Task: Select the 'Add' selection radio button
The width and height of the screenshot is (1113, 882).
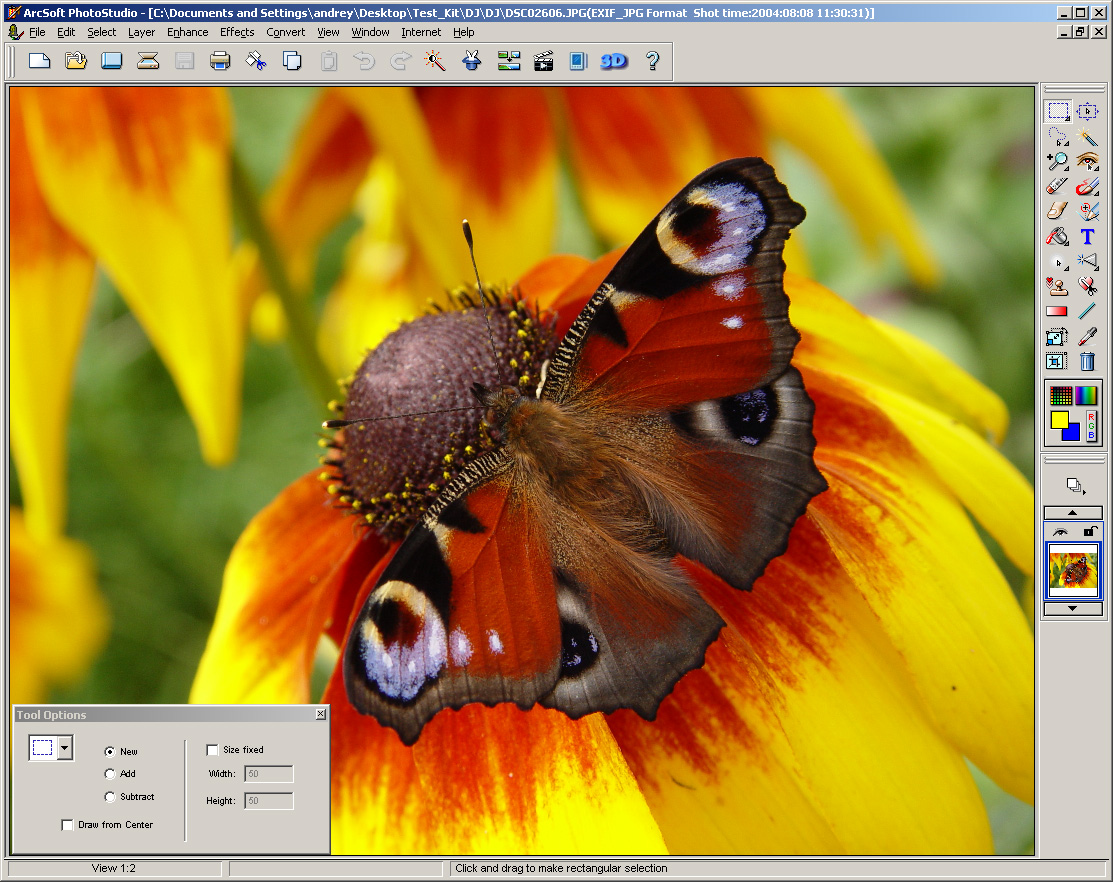Action: [x=110, y=773]
